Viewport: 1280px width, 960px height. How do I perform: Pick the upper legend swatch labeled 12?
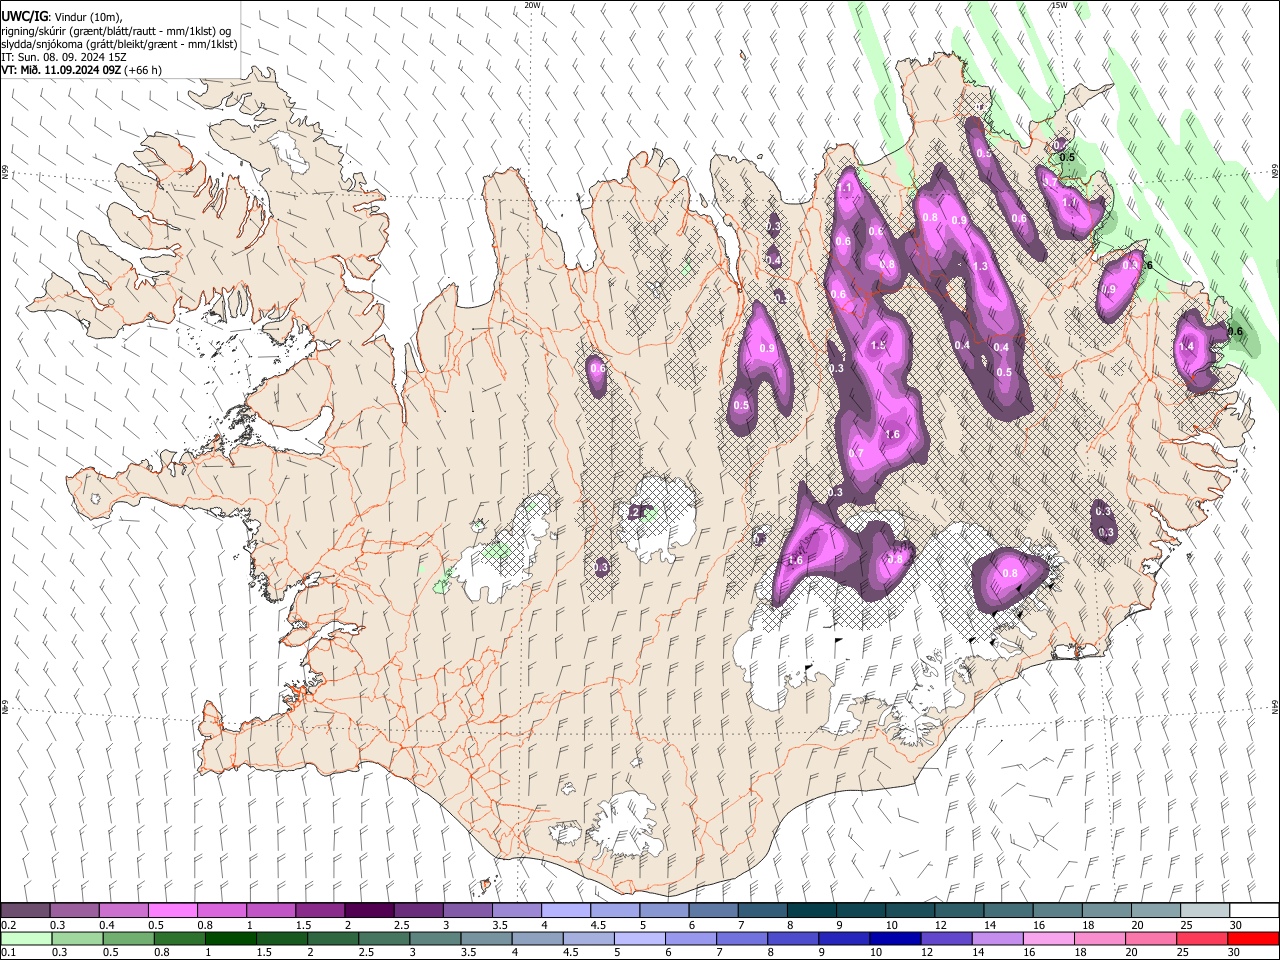click(x=958, y=911)
